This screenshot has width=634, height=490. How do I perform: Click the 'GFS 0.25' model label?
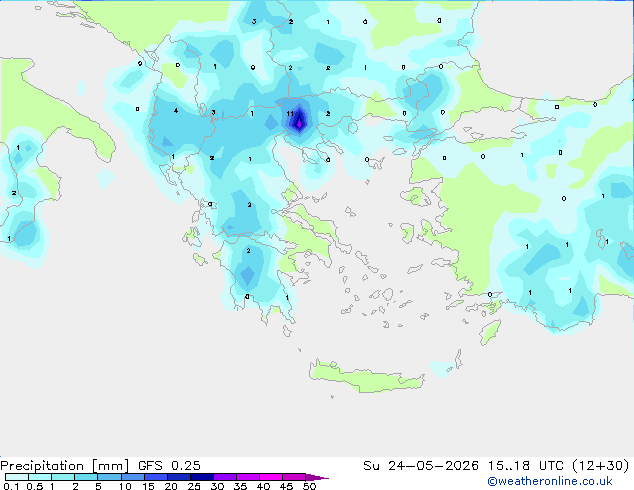tap(169, 466)
